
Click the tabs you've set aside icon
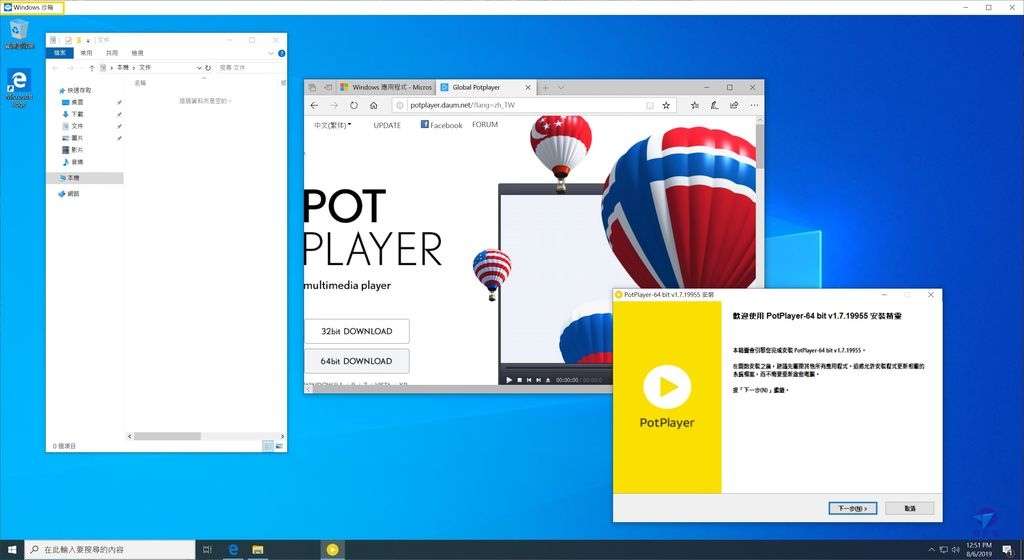(x=313, y=87)
